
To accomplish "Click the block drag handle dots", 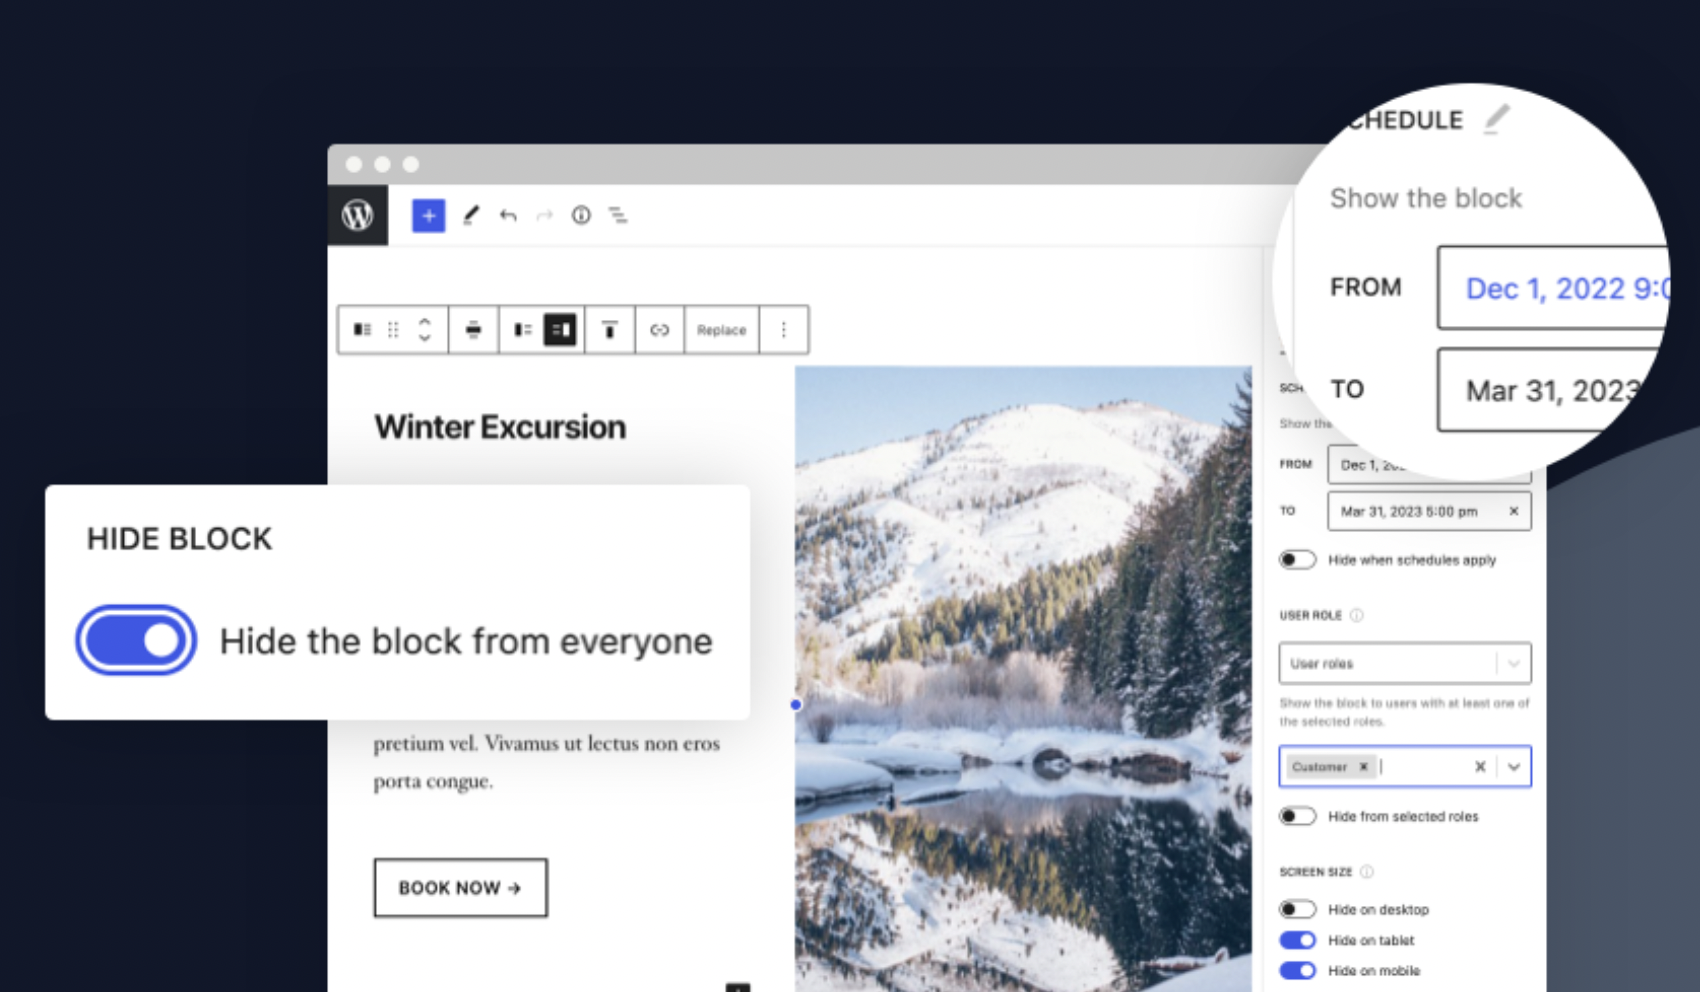I will pyautogui.click(x=393, y=330).
